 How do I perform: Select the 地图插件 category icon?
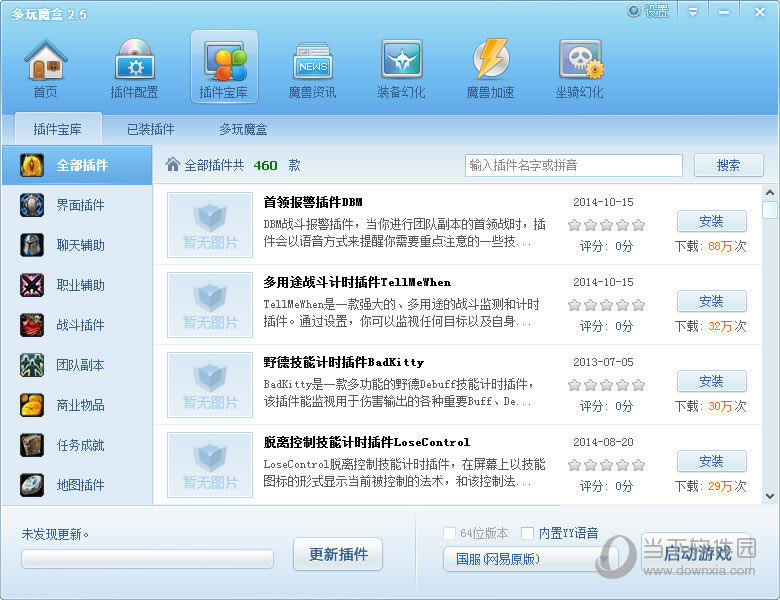[x=32, y=485]
